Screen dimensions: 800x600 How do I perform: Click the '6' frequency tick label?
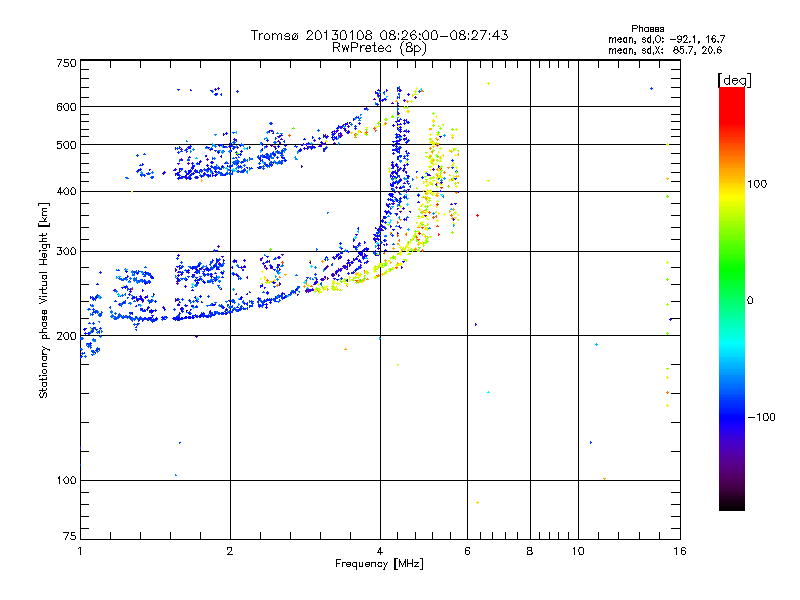(x=467, y=551)
